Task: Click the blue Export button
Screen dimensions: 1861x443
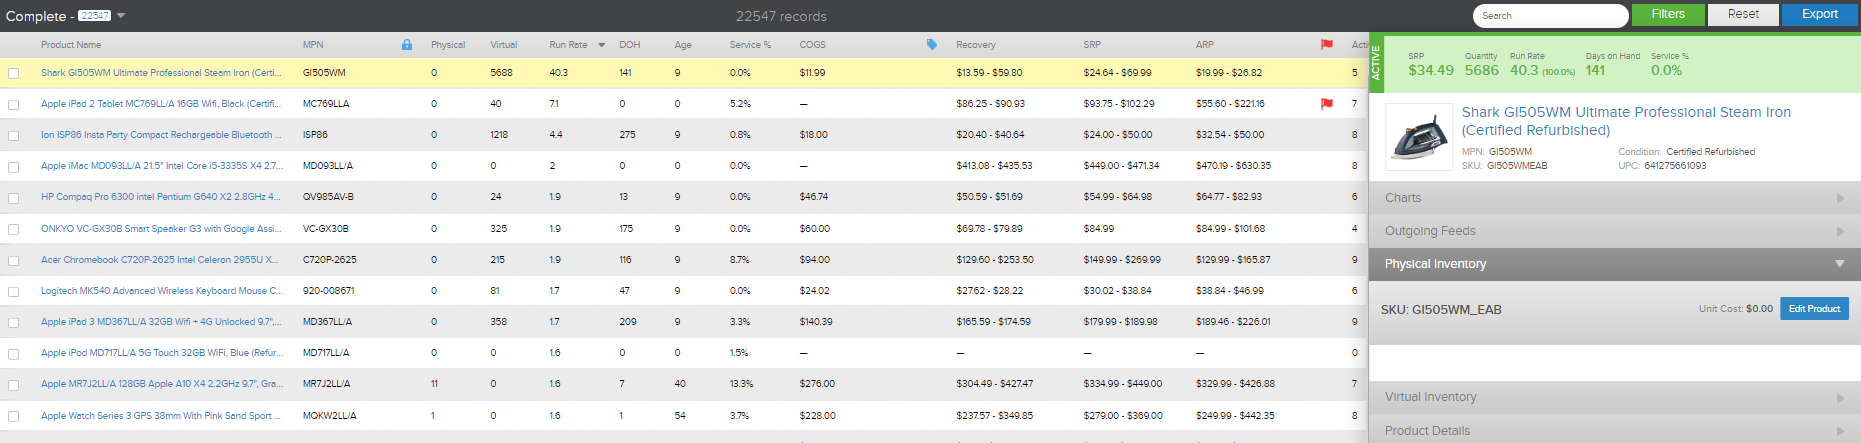Action: click(x=1820, y=15)
